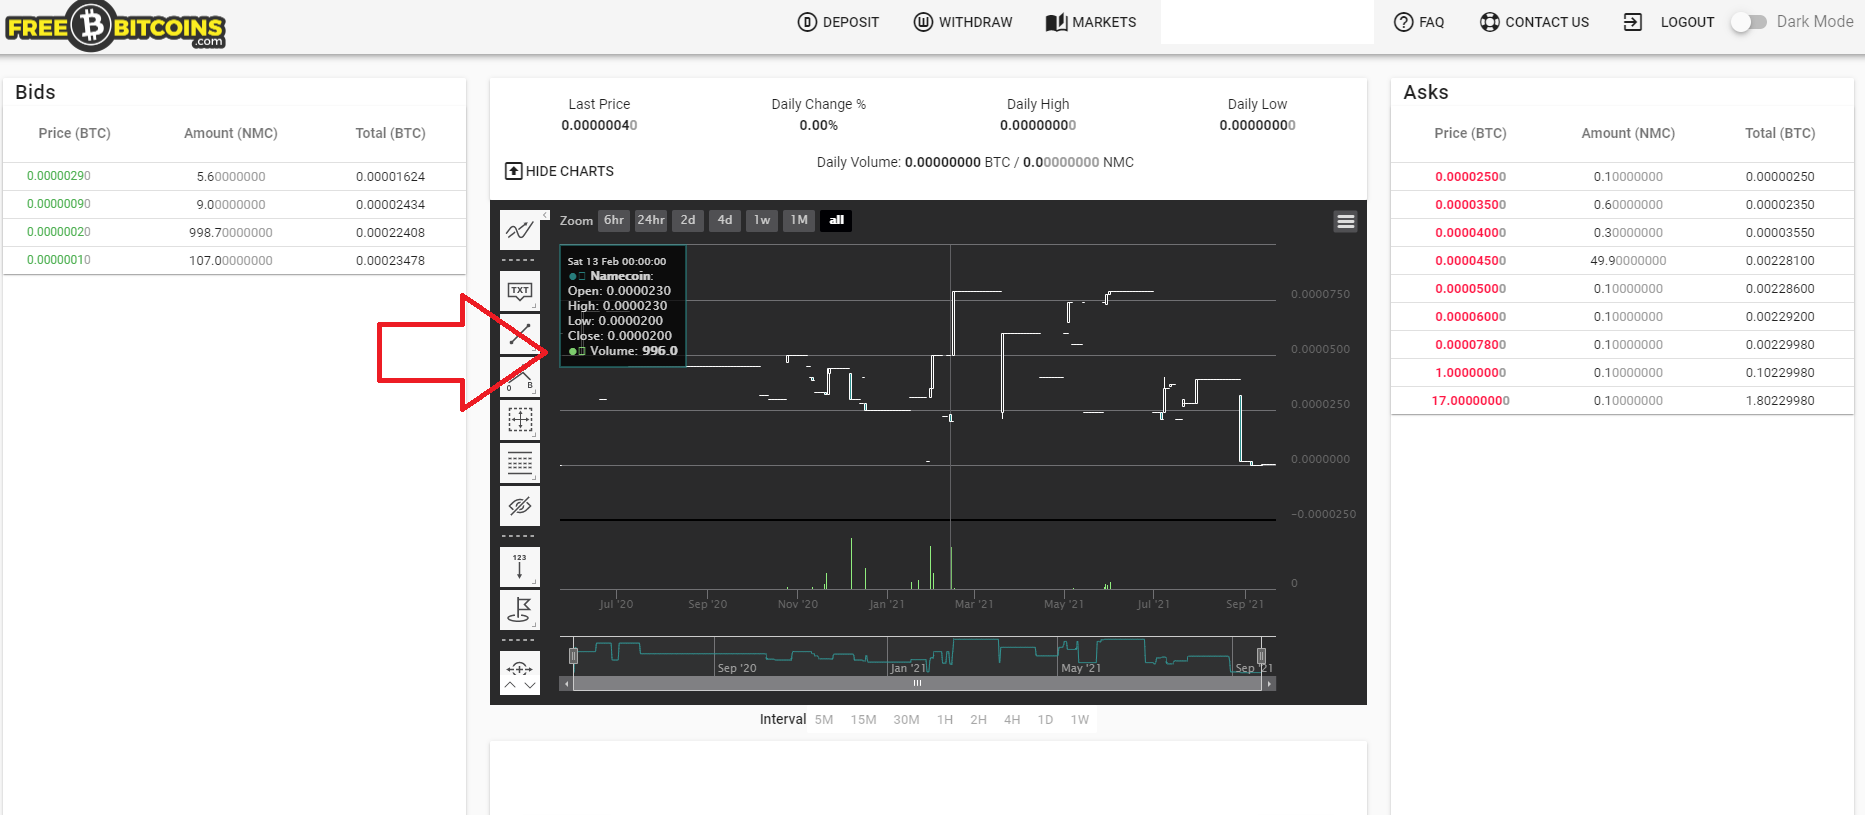Select the vertical counter label tool
The width and height of the screenshot is (1865, 815).
[519, 567]
